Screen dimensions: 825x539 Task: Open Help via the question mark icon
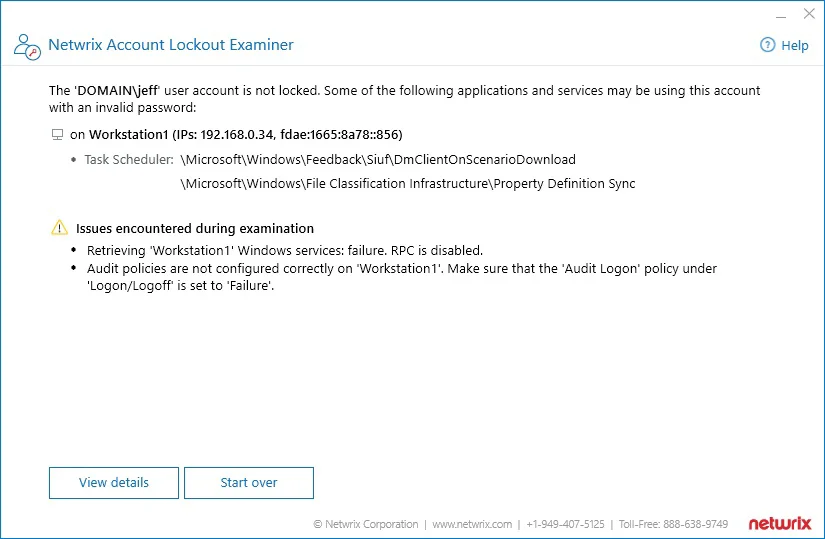[768, 45]
